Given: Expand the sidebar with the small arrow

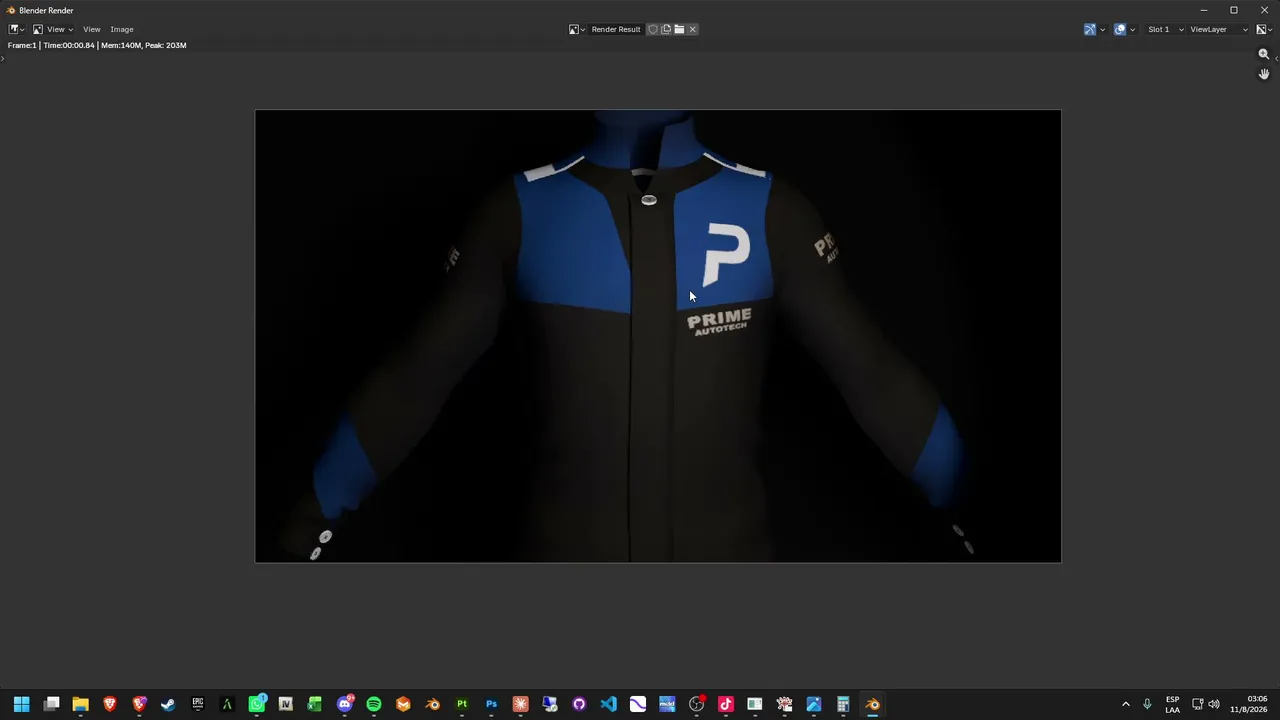Looking at the screenshot, I should coord(1276,58).
